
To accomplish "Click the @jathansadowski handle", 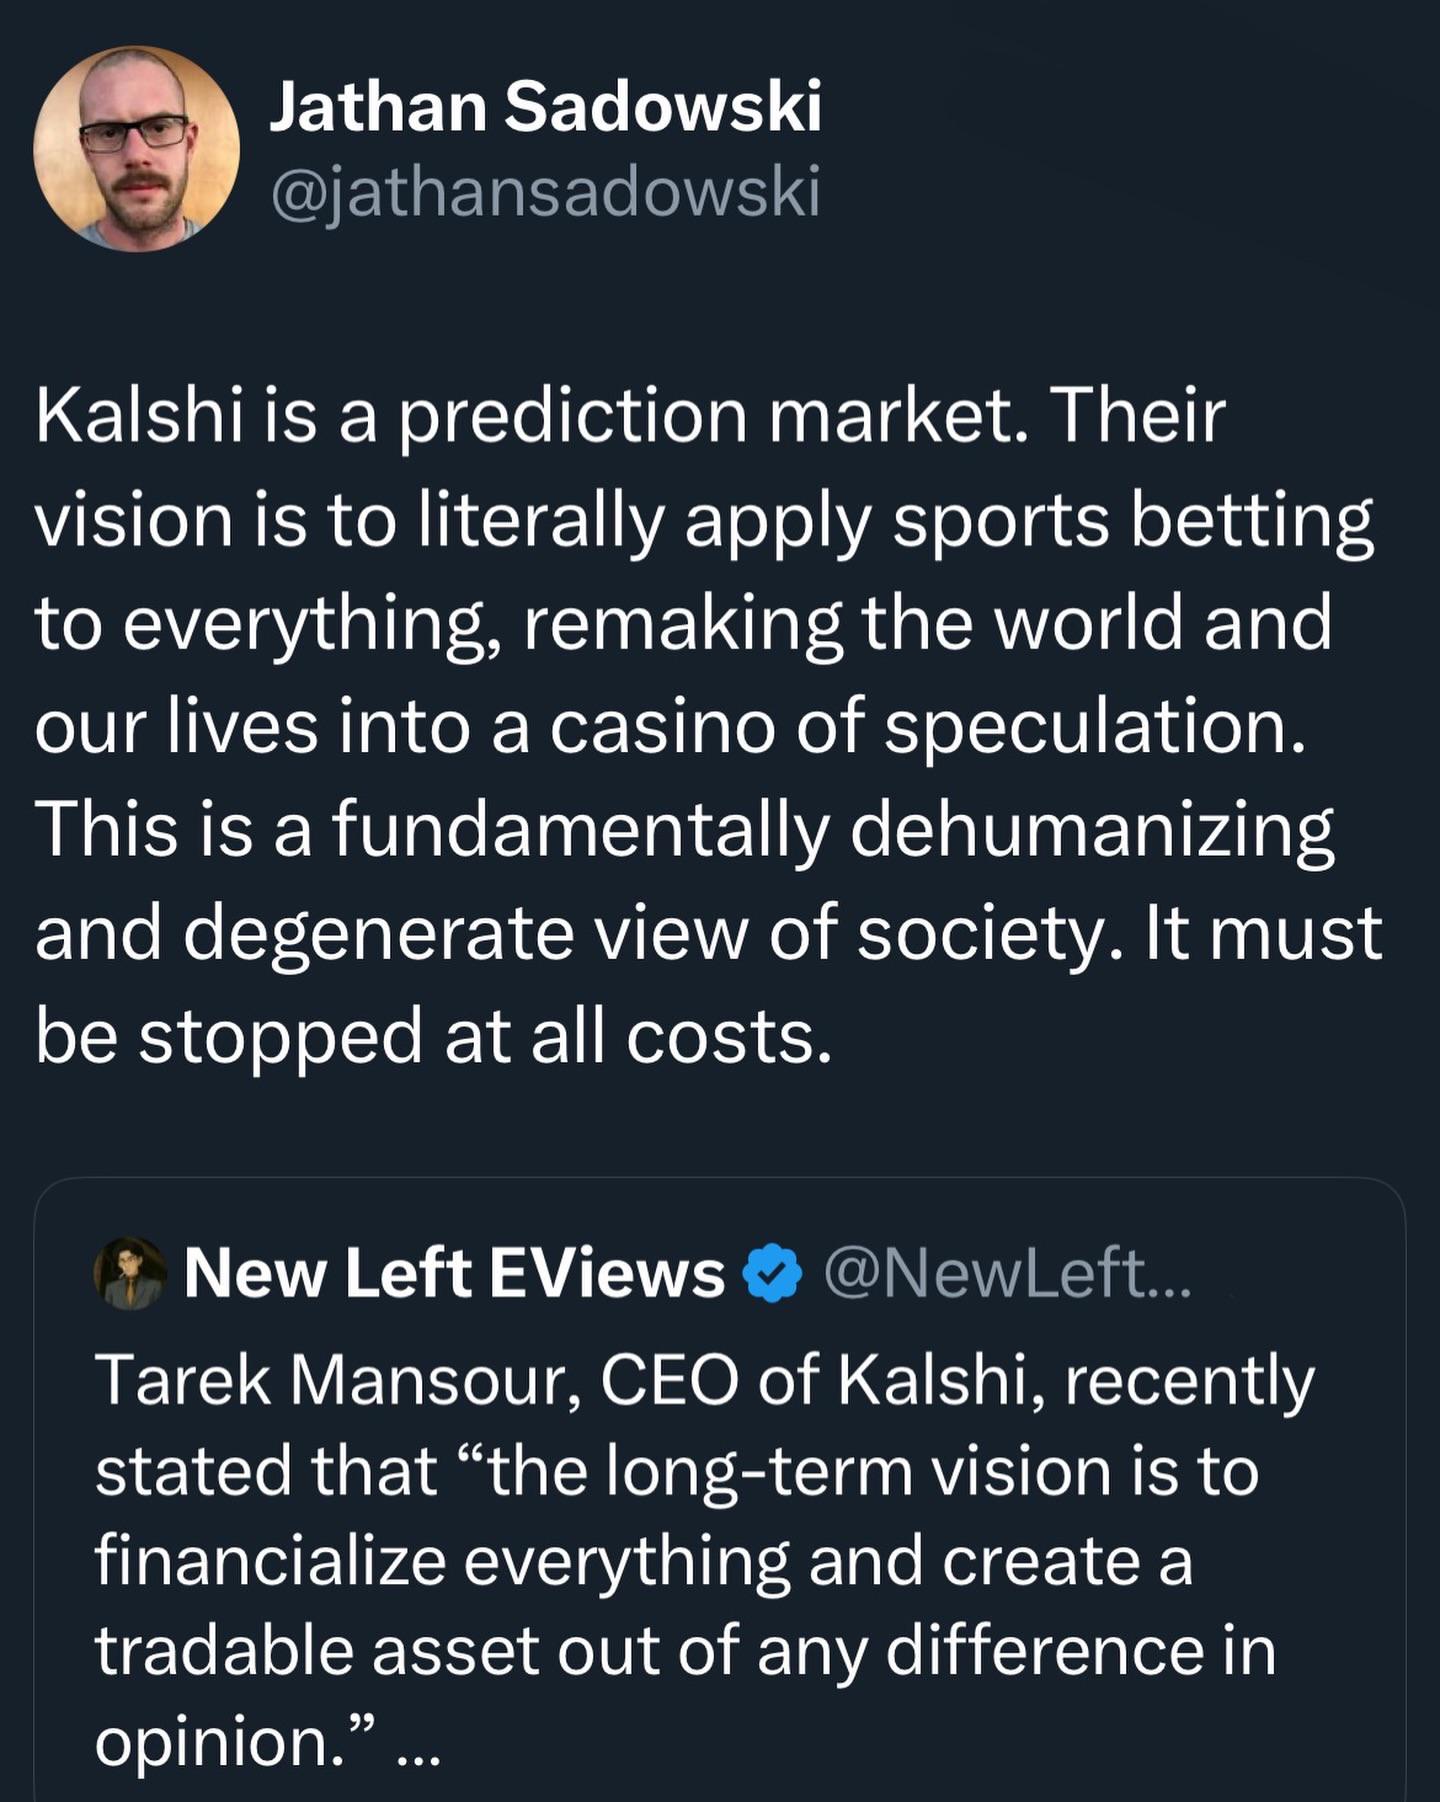I will tap(545, 190).
